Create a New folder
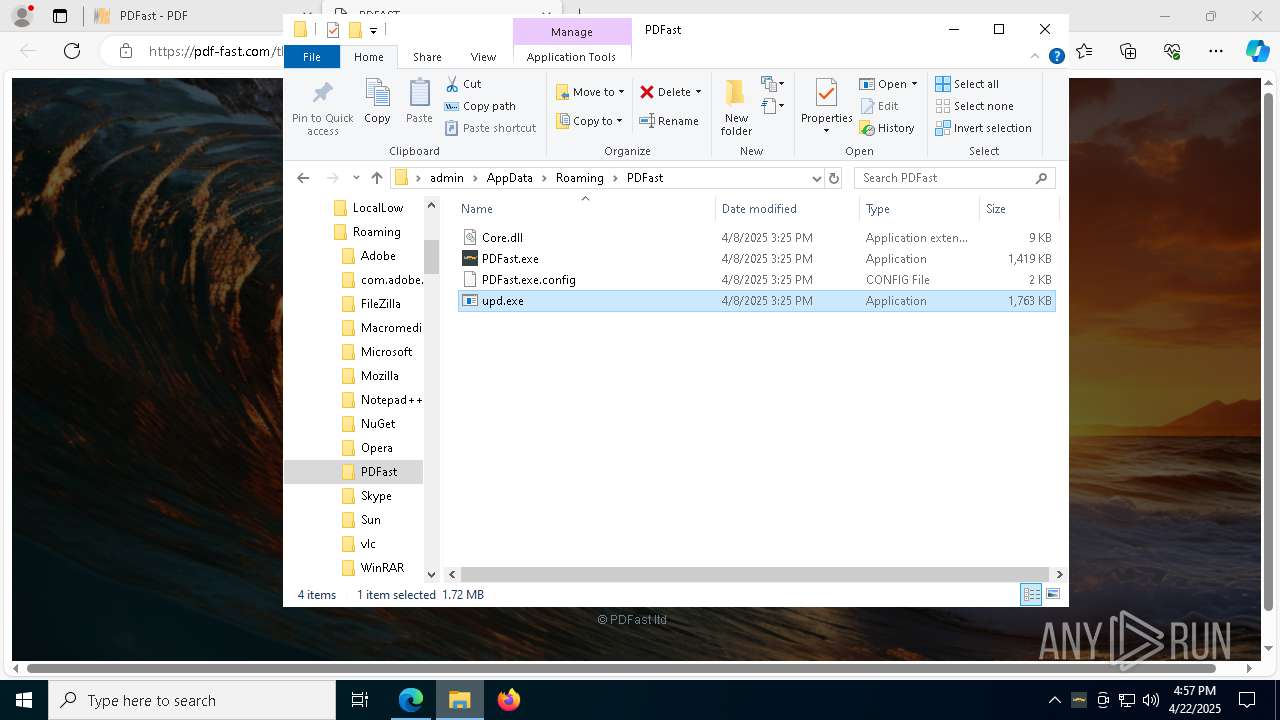 pos(736,107)
